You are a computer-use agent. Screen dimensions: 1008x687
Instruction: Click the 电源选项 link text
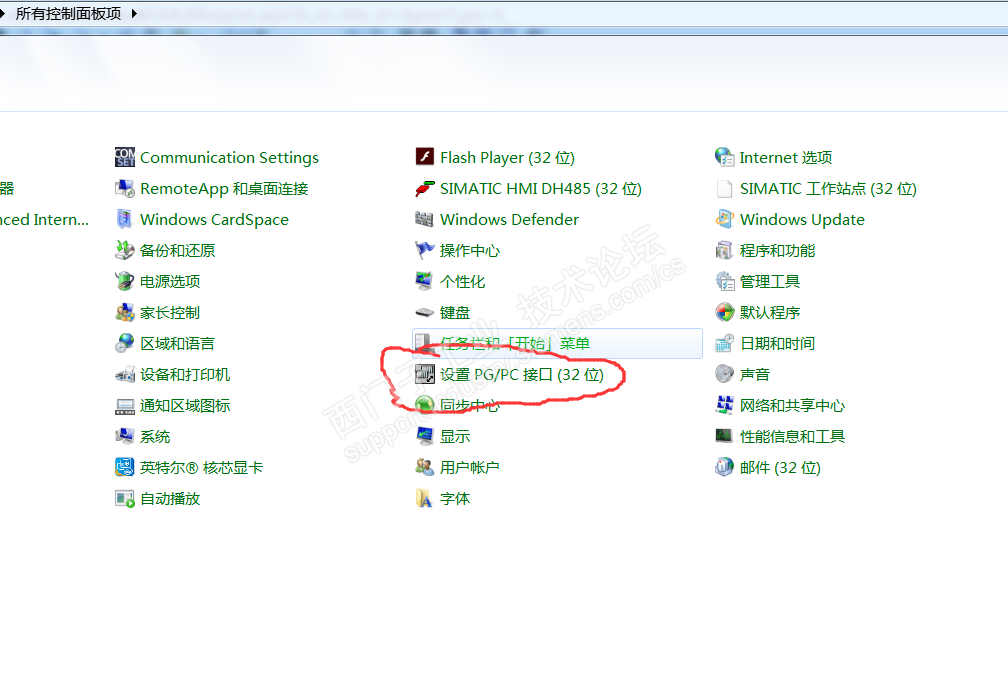coord(170,281)
